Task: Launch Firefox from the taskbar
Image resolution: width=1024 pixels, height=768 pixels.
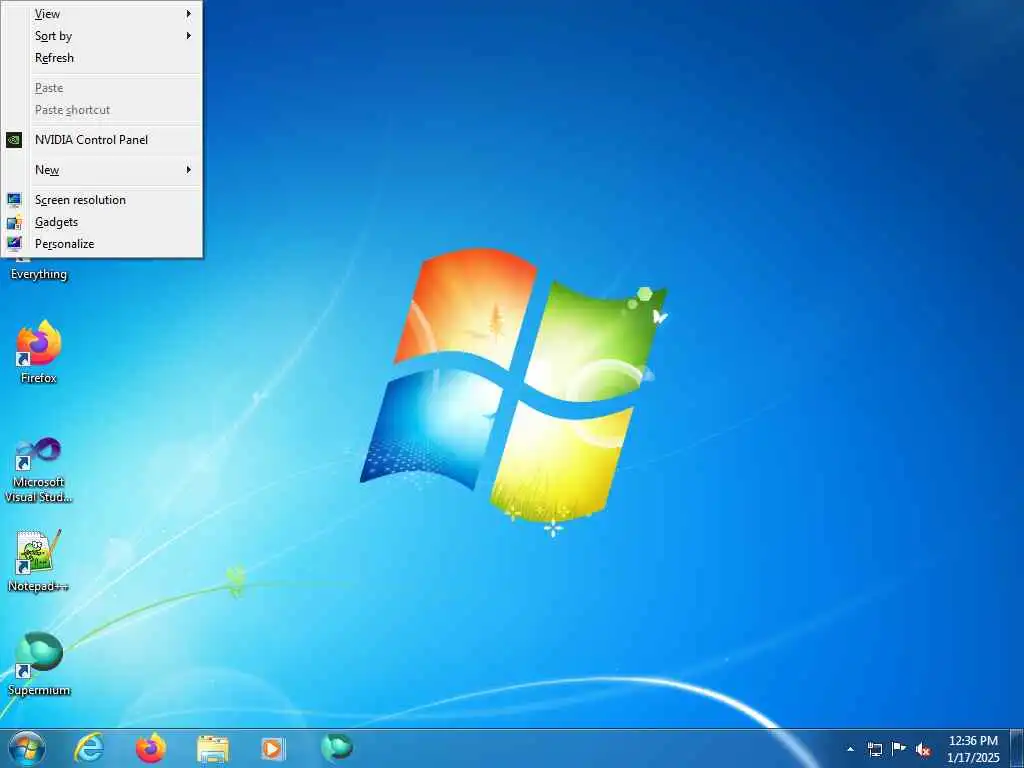Action: point(151,748)
